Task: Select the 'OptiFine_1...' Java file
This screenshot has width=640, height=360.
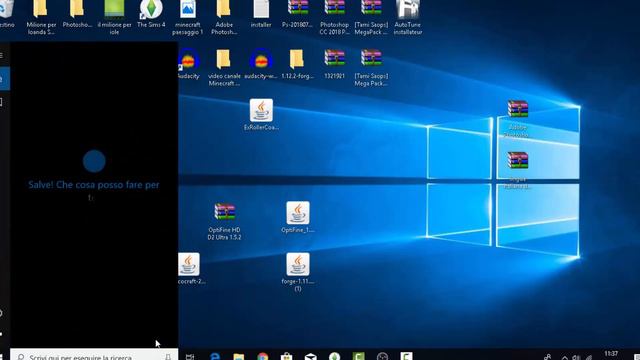Action: click(298, 213)
